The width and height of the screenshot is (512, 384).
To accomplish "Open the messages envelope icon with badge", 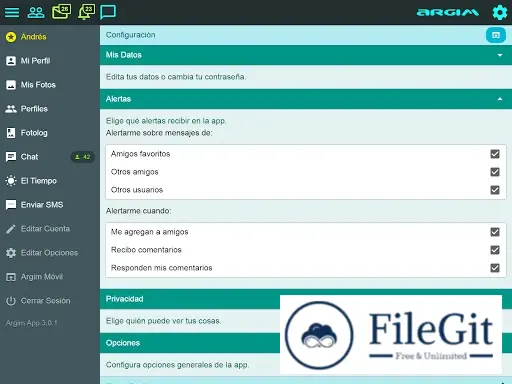I will (61, 12).
